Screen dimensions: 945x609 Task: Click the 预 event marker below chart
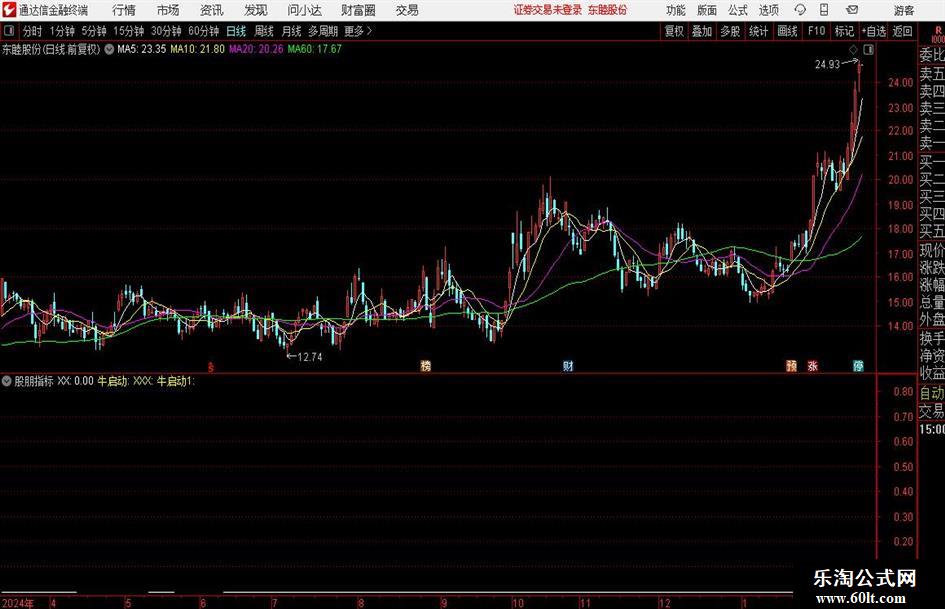tap(791, 366)
